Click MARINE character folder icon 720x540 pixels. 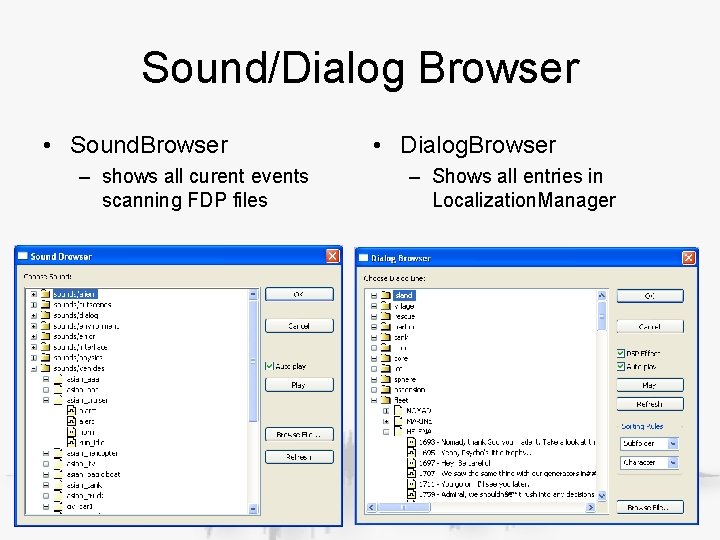tap(398, 421)
